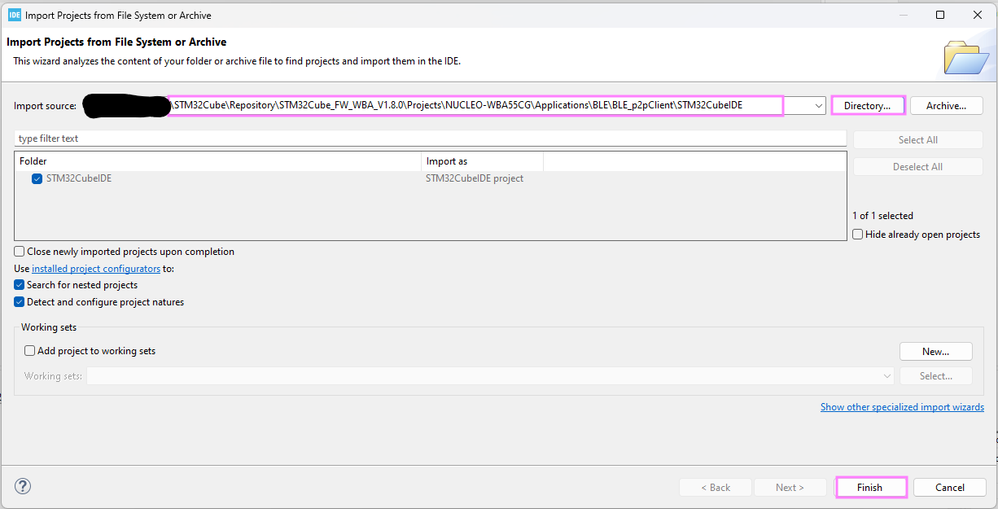Viewport: 998px width, 509px height.
Task: Check Hide already open projects
Action: [x=858, y=235]
